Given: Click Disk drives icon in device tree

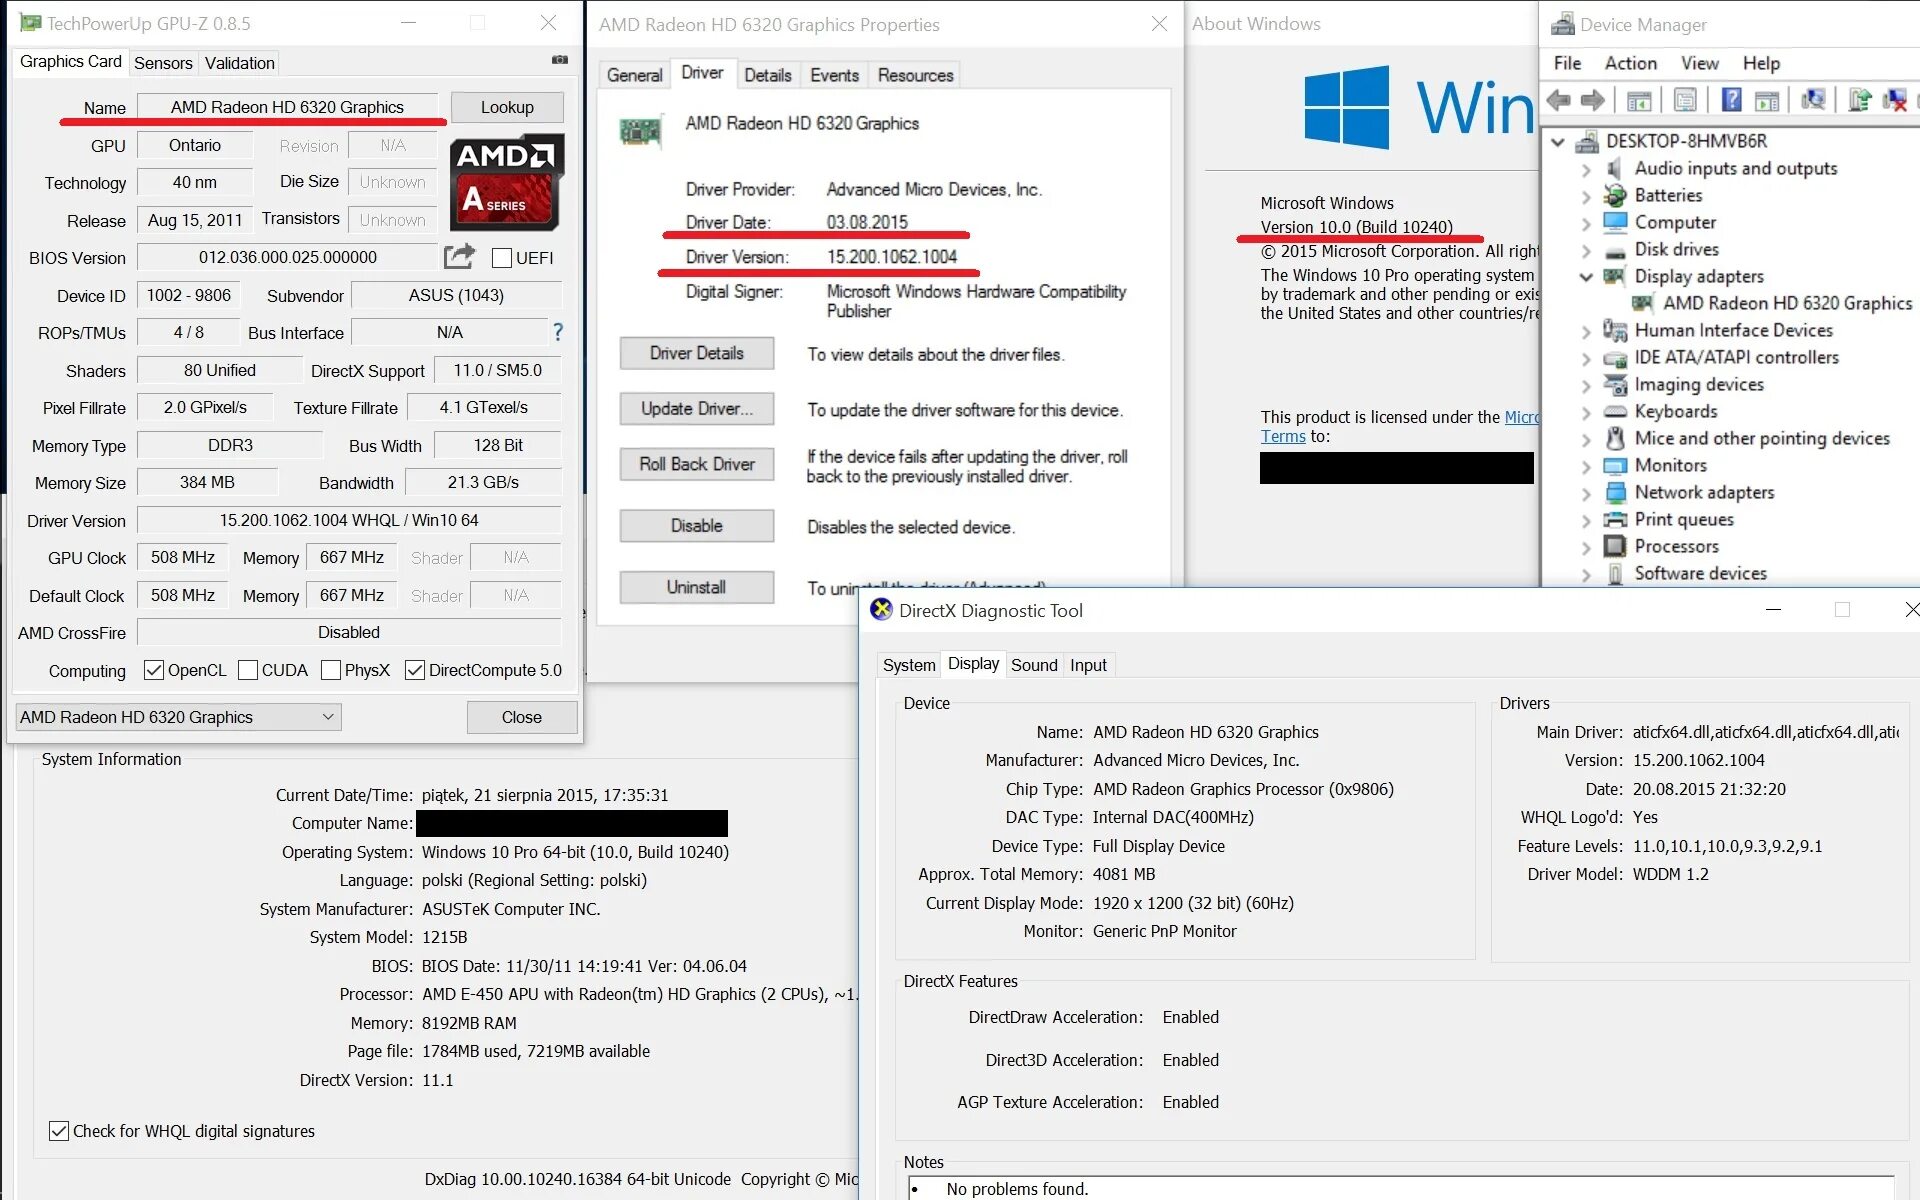Looking at the screenshot, I should 1615,251.
